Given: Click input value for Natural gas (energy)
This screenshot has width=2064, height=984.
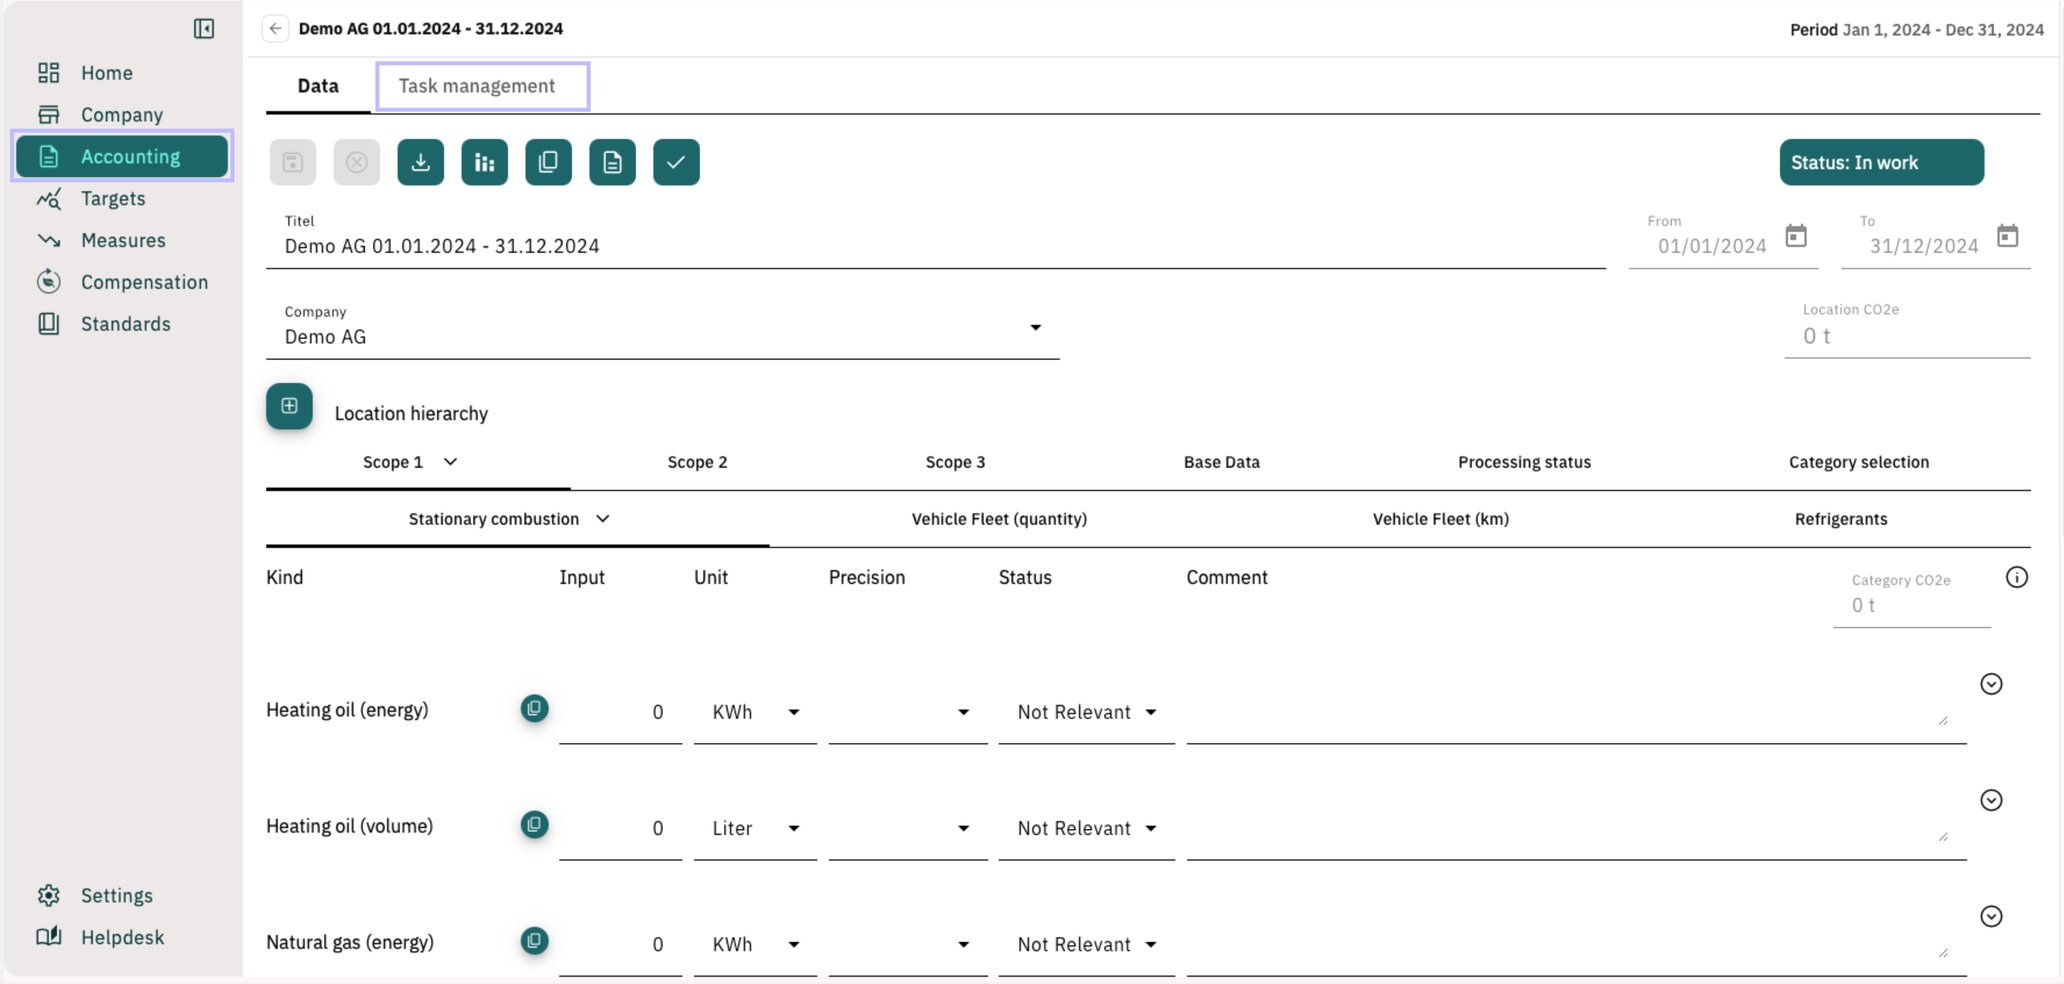Looking at the screenshot, I should click(x=620, y=944).
